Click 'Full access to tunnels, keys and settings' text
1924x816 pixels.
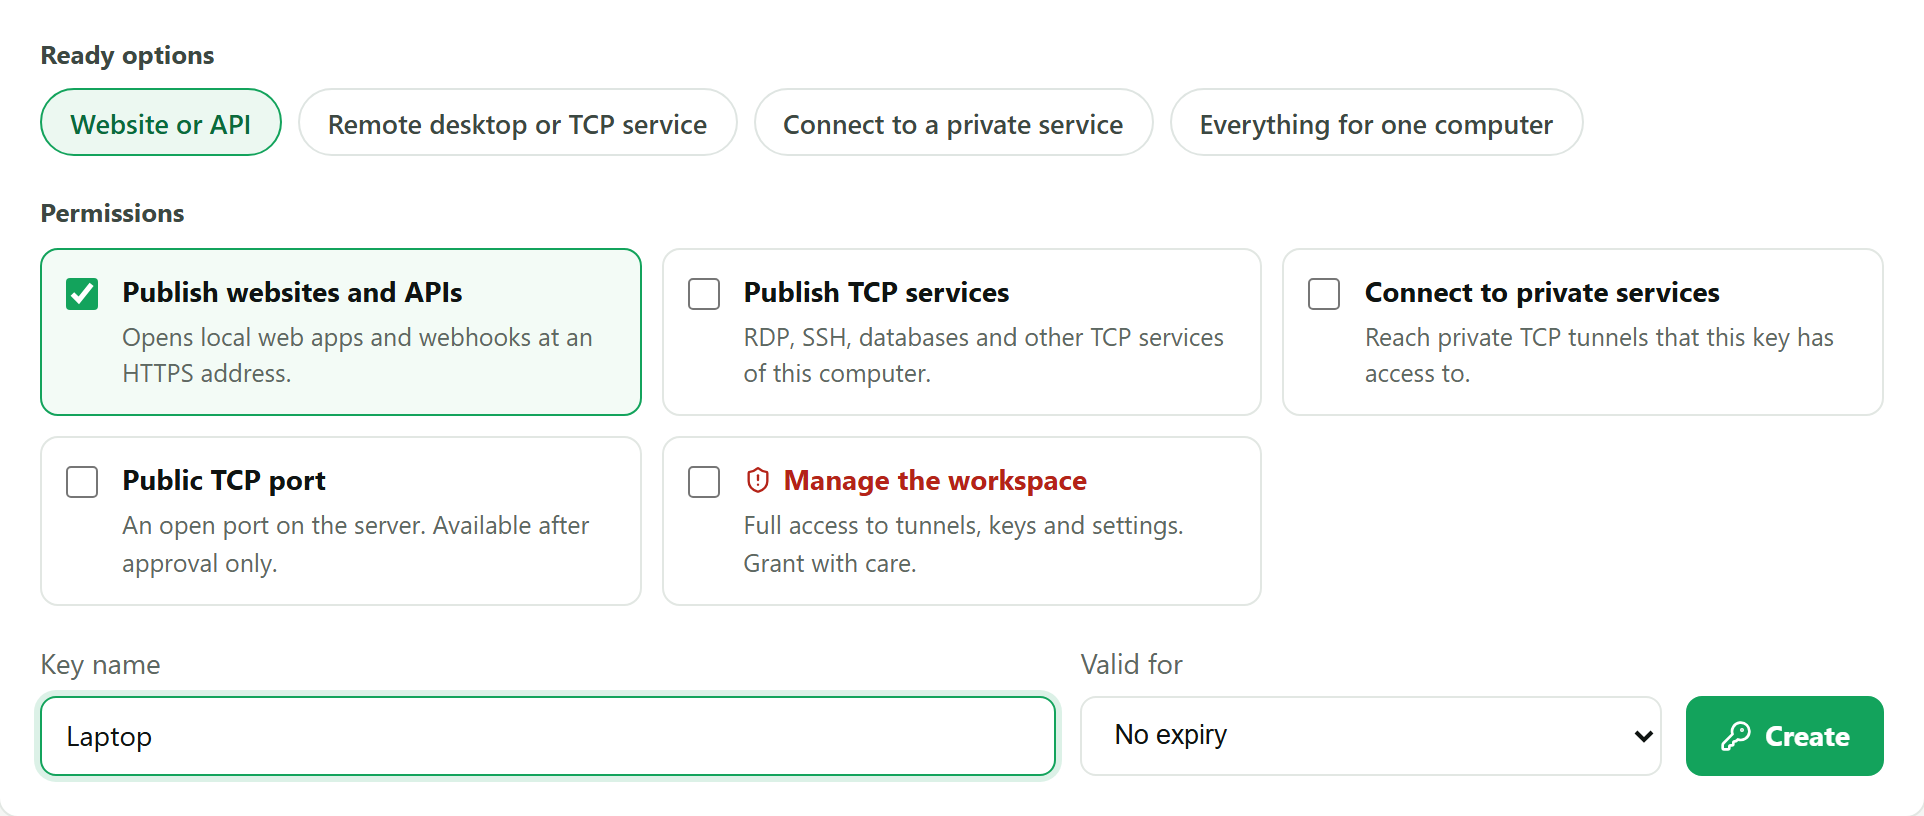coord(963,544)
